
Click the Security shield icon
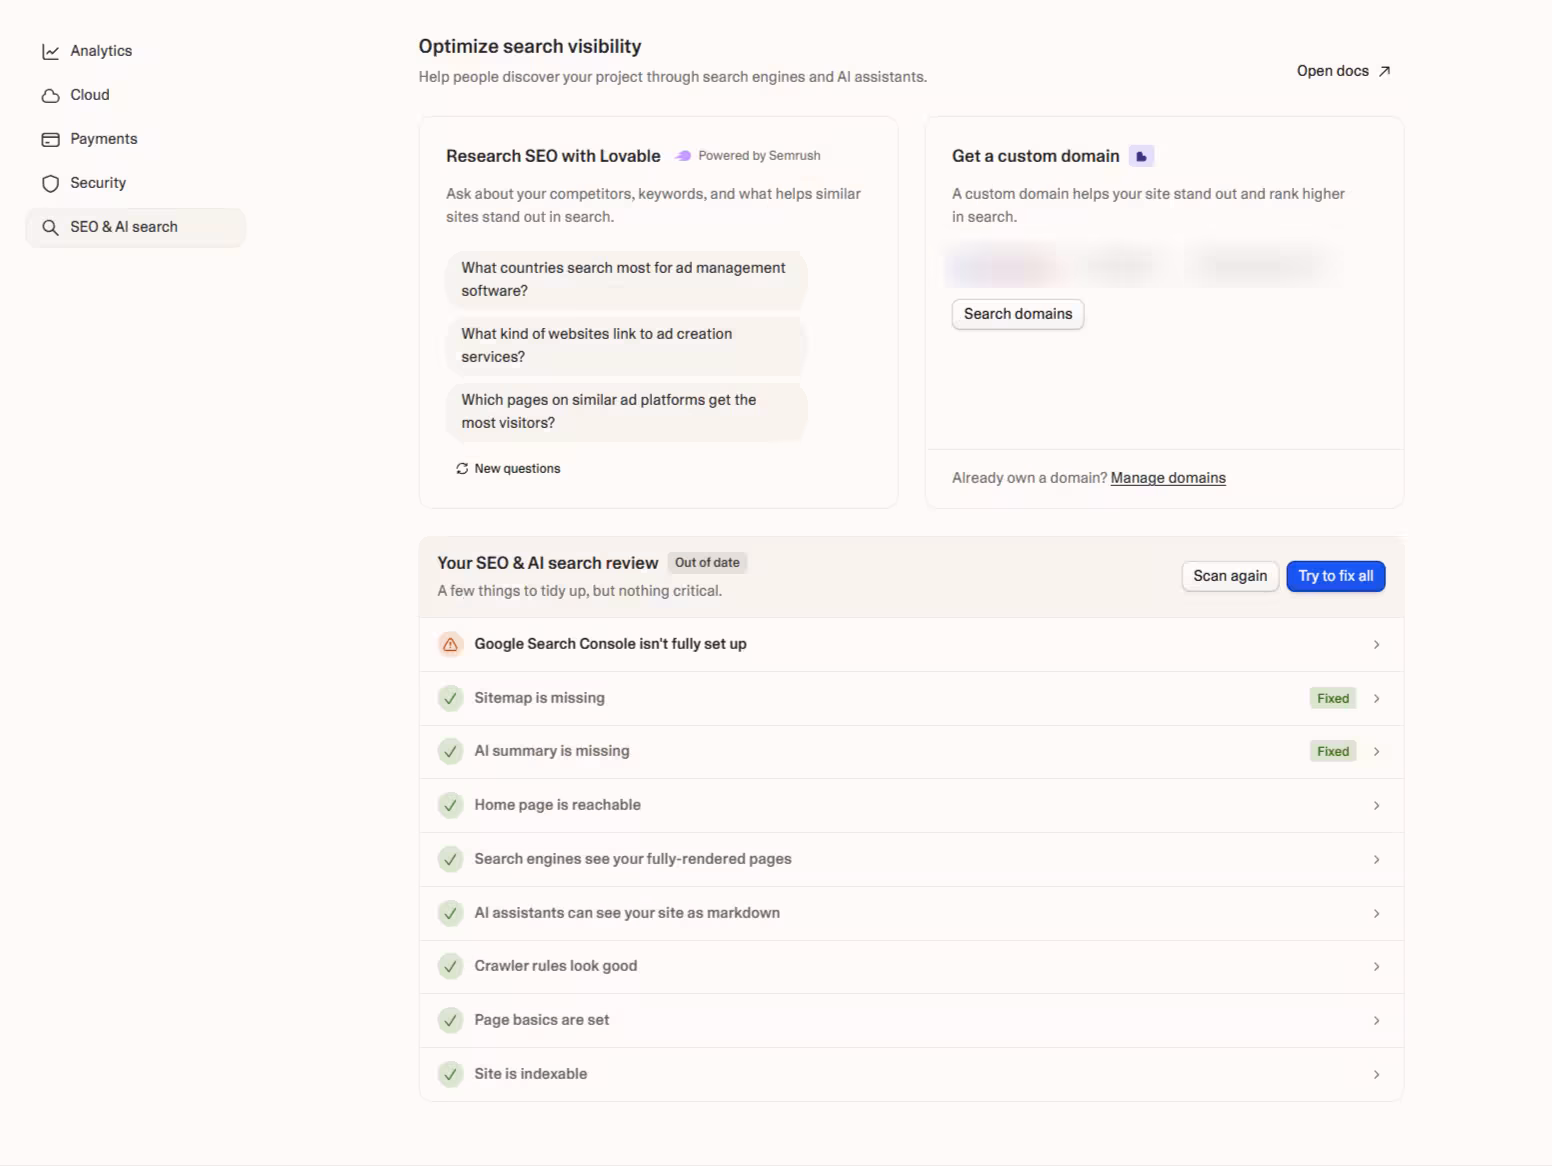(x=50, y=183)
